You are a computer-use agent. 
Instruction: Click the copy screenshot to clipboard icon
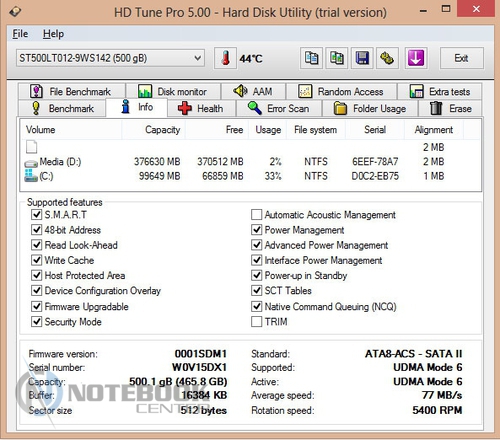337,58
